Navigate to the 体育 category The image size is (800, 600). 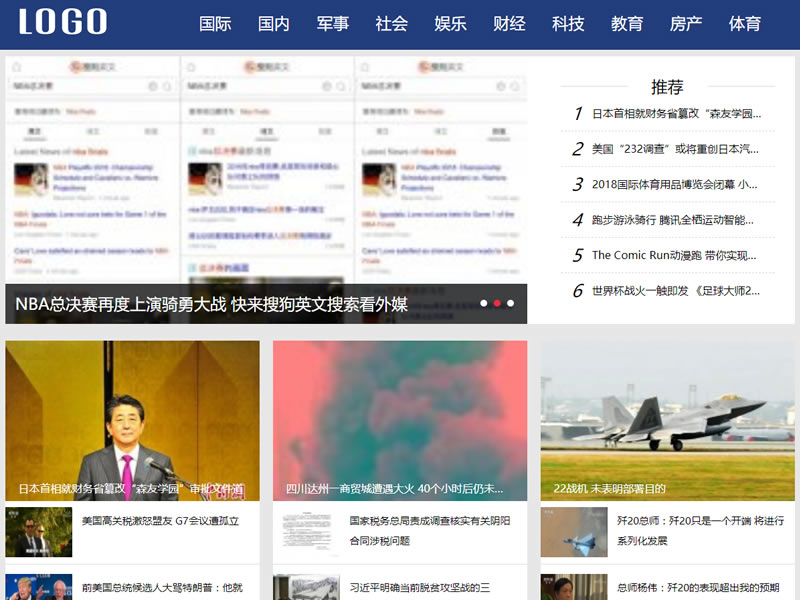(x=745, y=24)
